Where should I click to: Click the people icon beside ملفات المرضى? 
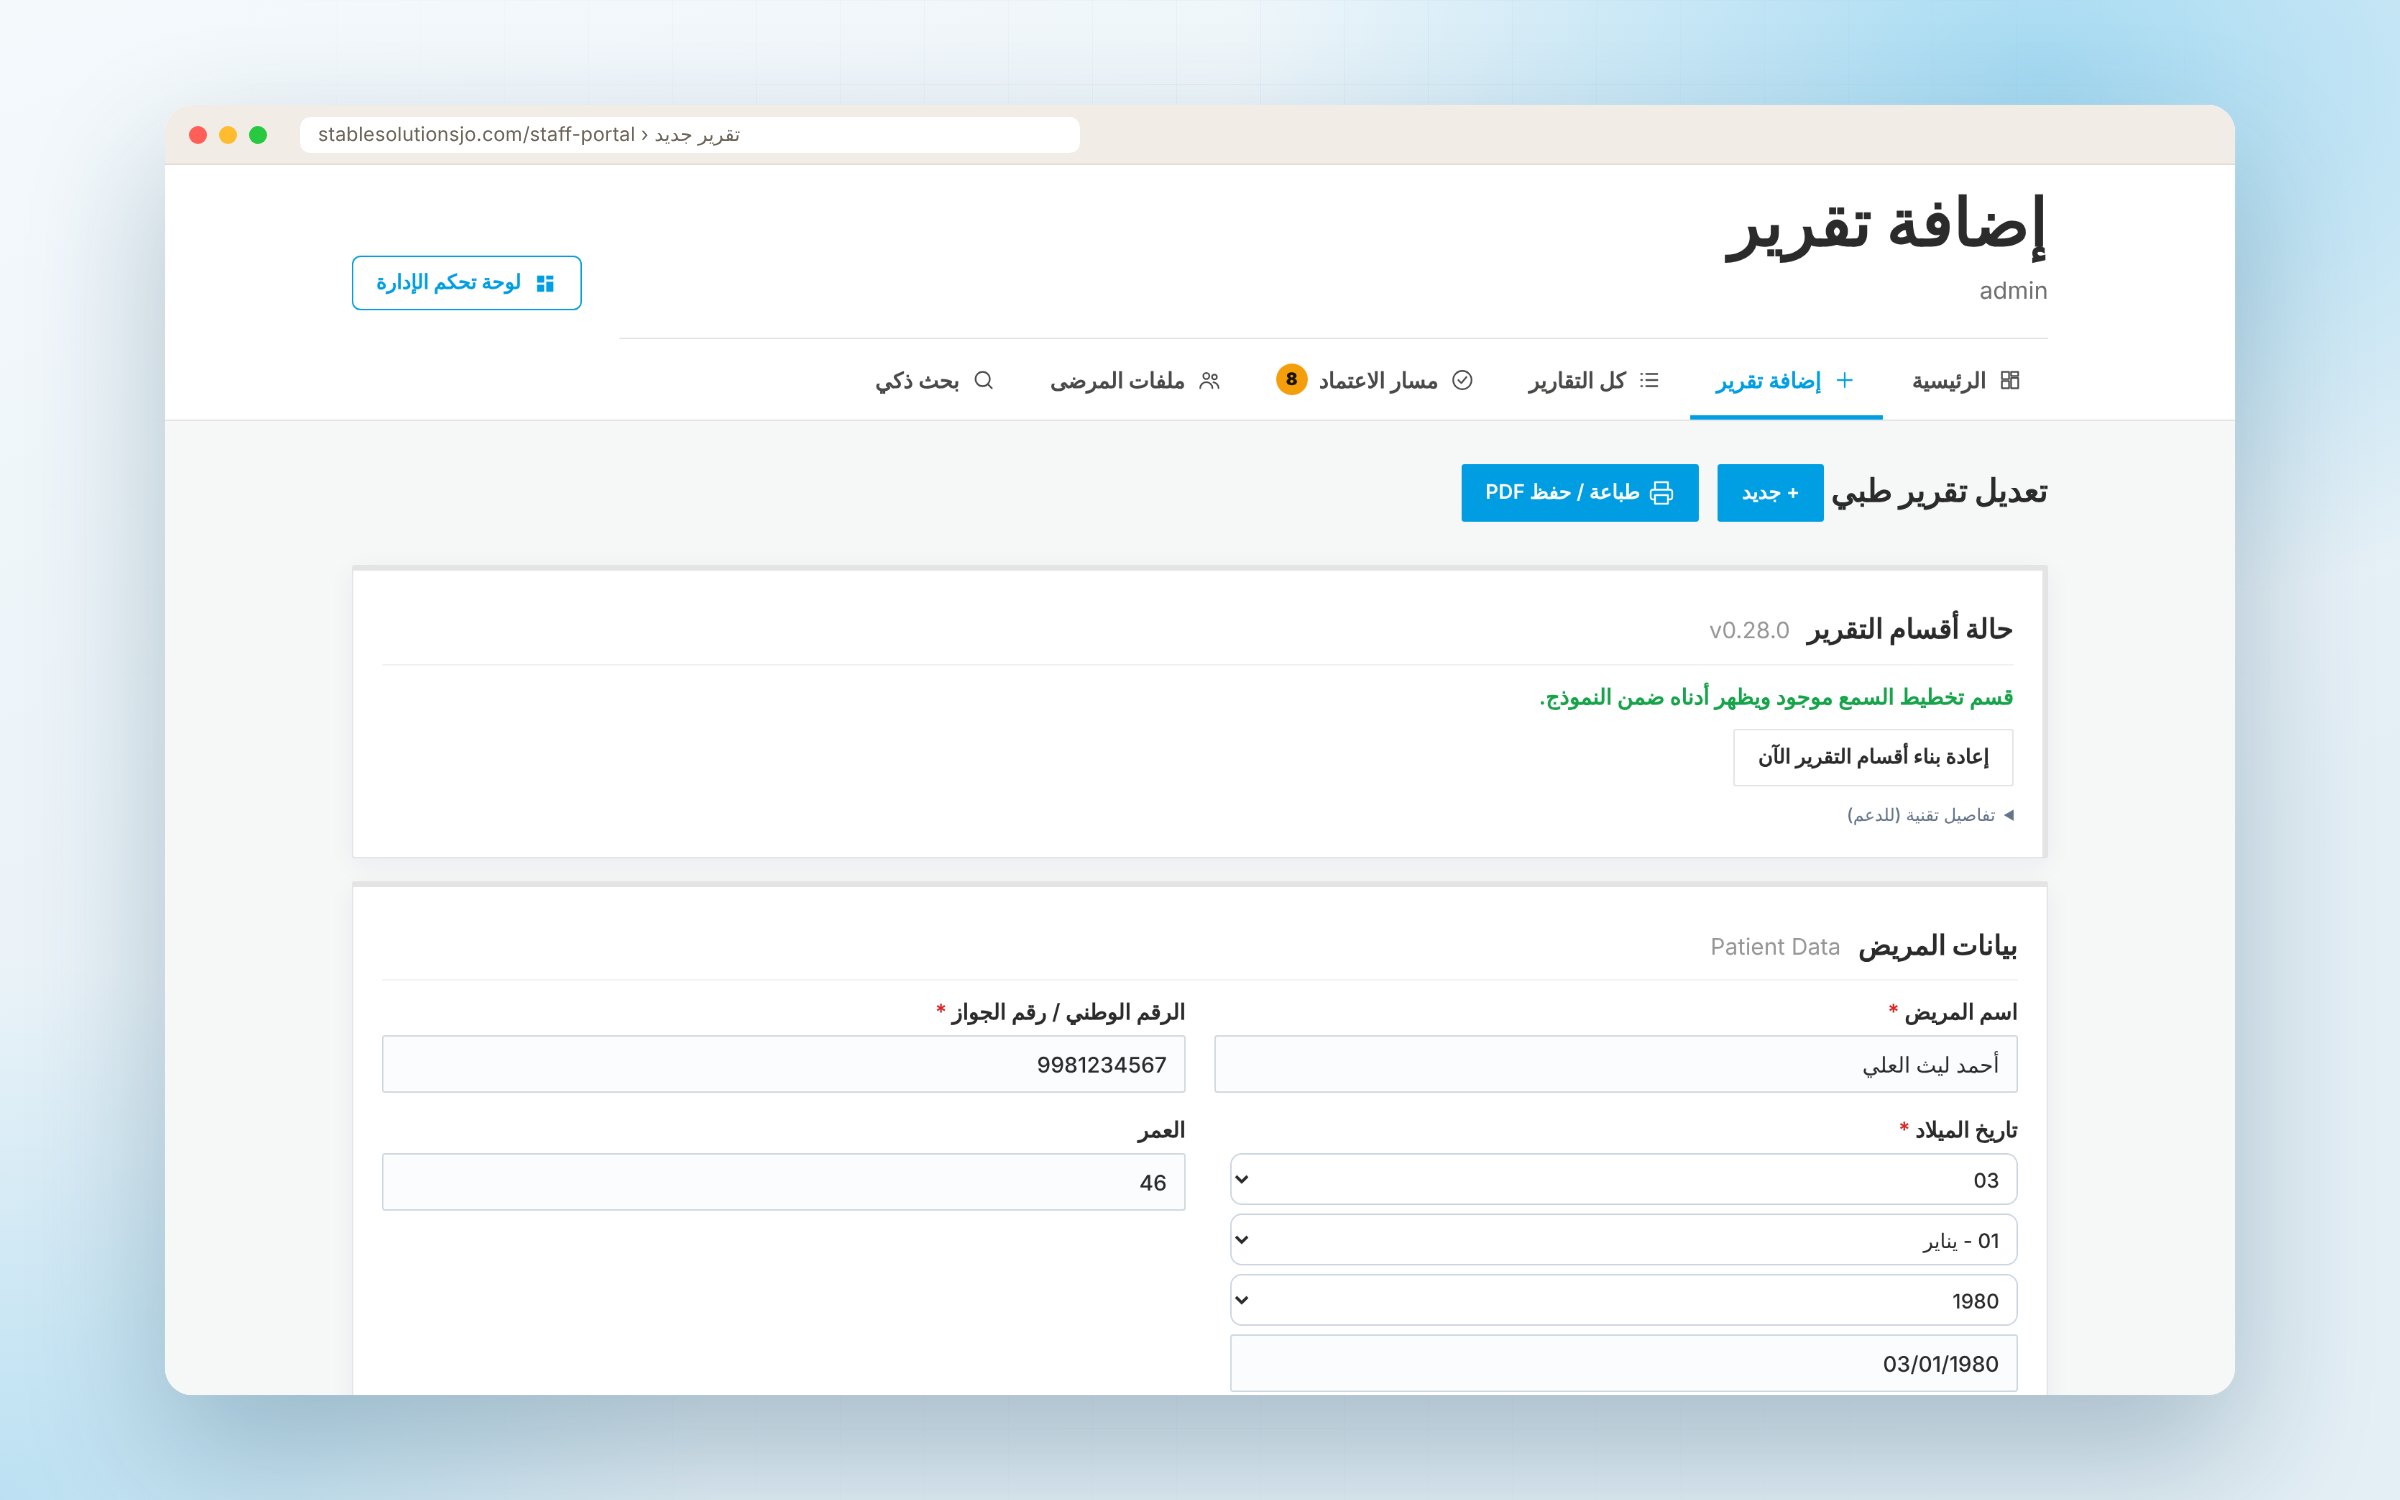pos(1210,380)
